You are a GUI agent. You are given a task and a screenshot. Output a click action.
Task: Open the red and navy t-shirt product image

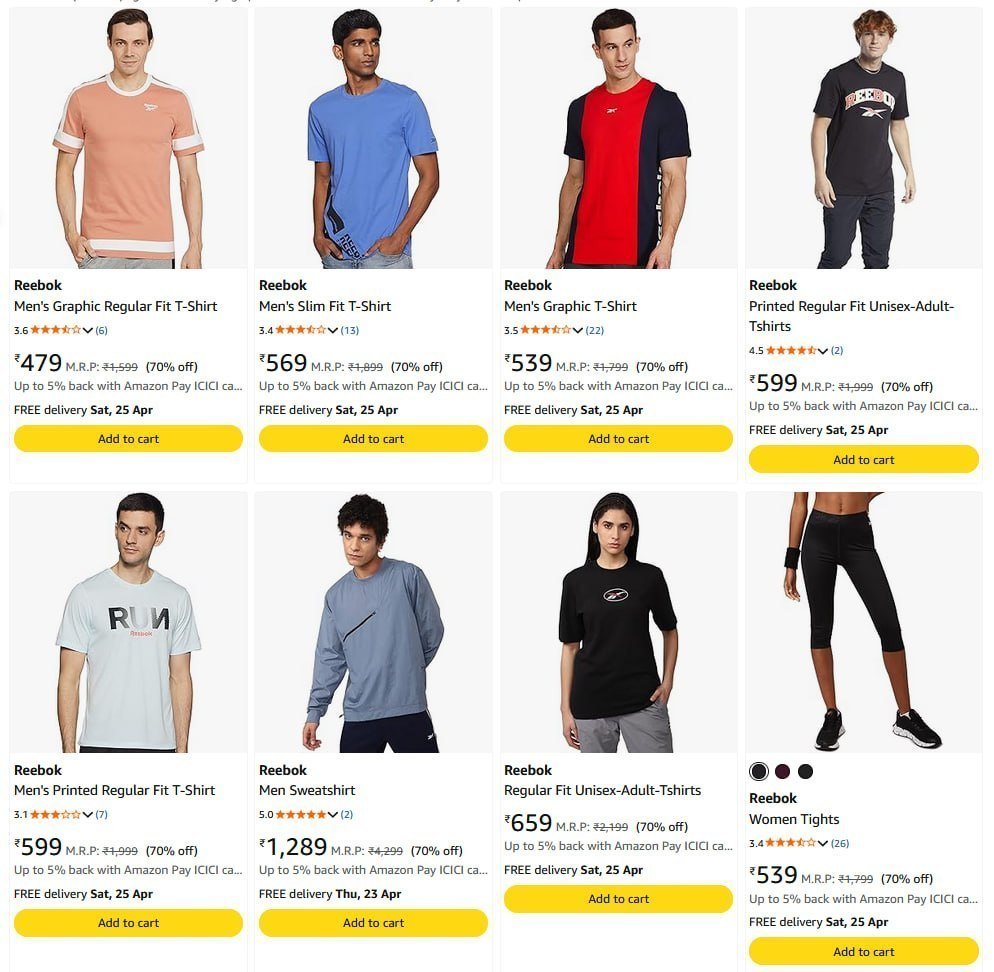click(x=619, y=138)
